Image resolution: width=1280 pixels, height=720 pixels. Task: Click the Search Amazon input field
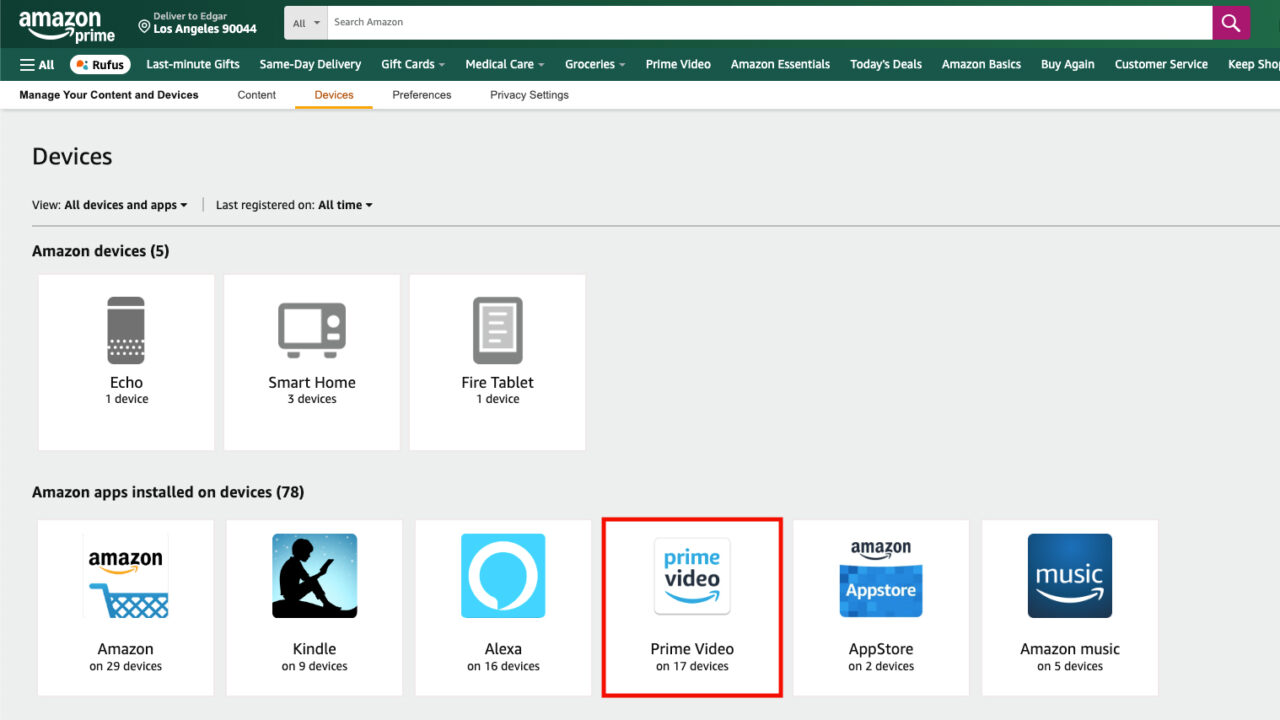pyautogui.click(x=770, y=22)
